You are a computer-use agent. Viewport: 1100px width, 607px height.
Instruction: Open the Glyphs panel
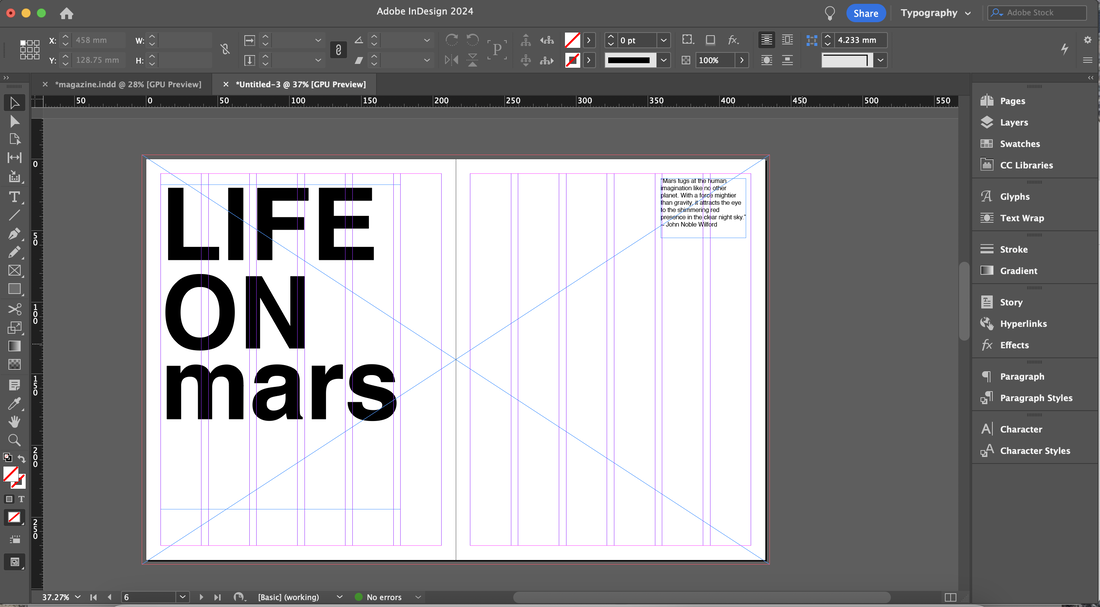tap(1014, 196)
